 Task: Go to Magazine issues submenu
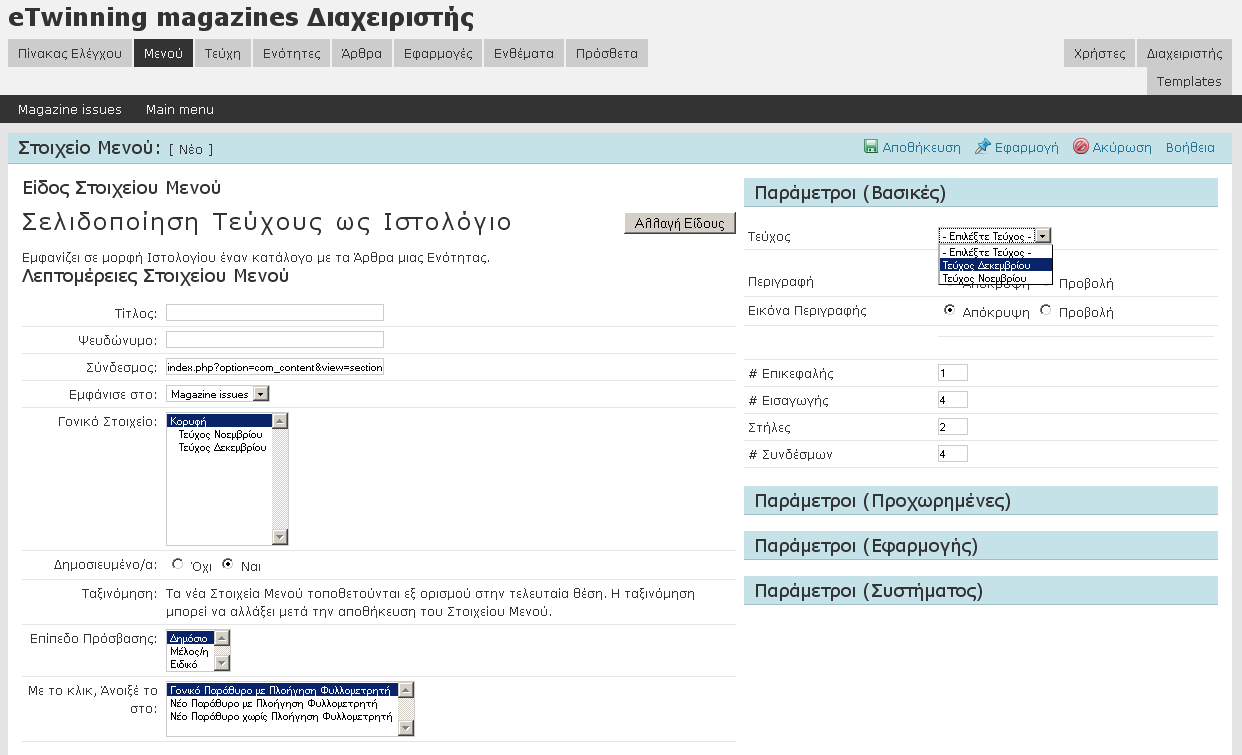coord(70,109)
